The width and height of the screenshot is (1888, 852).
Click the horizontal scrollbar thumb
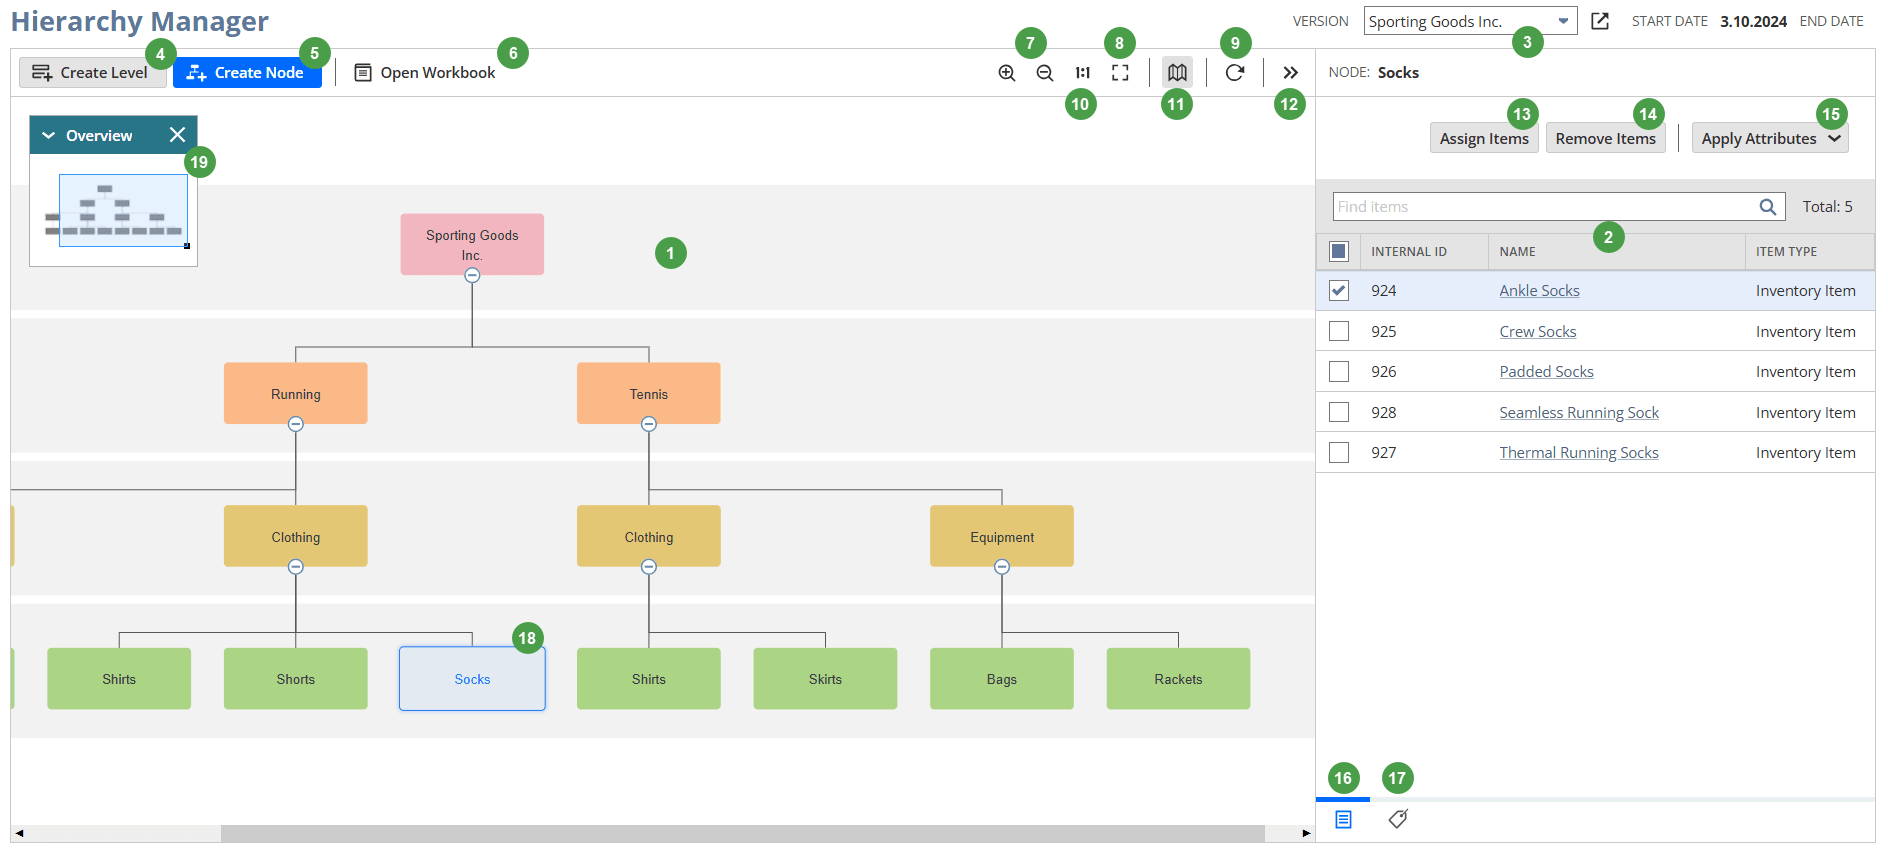(x=742, y=833)
